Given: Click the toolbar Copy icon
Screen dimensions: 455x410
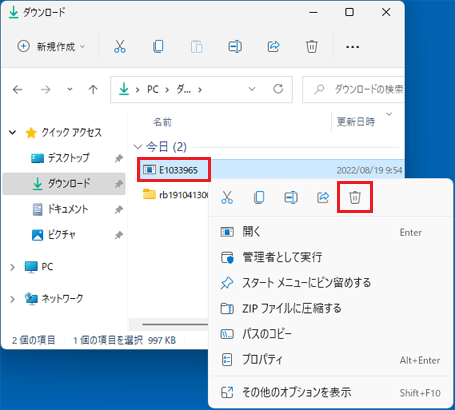Looking at the screenshot, I should [x=158, y=46].
